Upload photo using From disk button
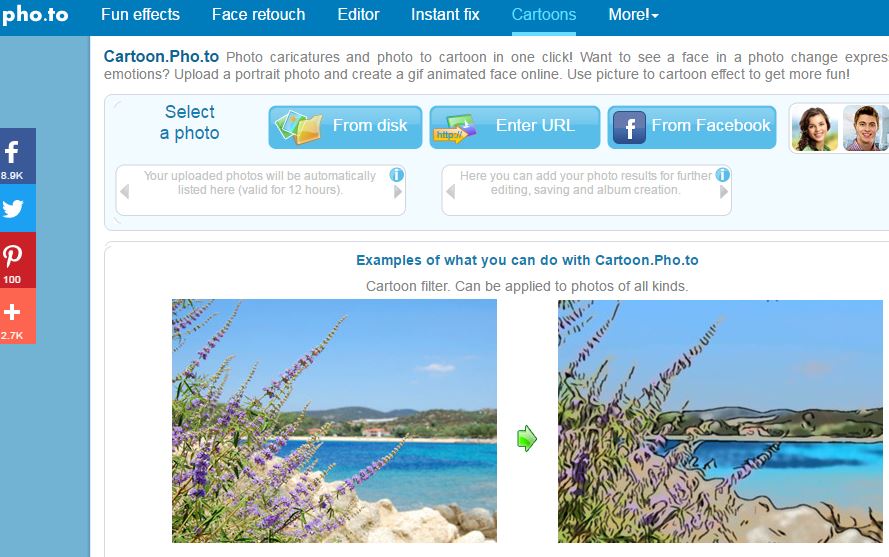 345,127
